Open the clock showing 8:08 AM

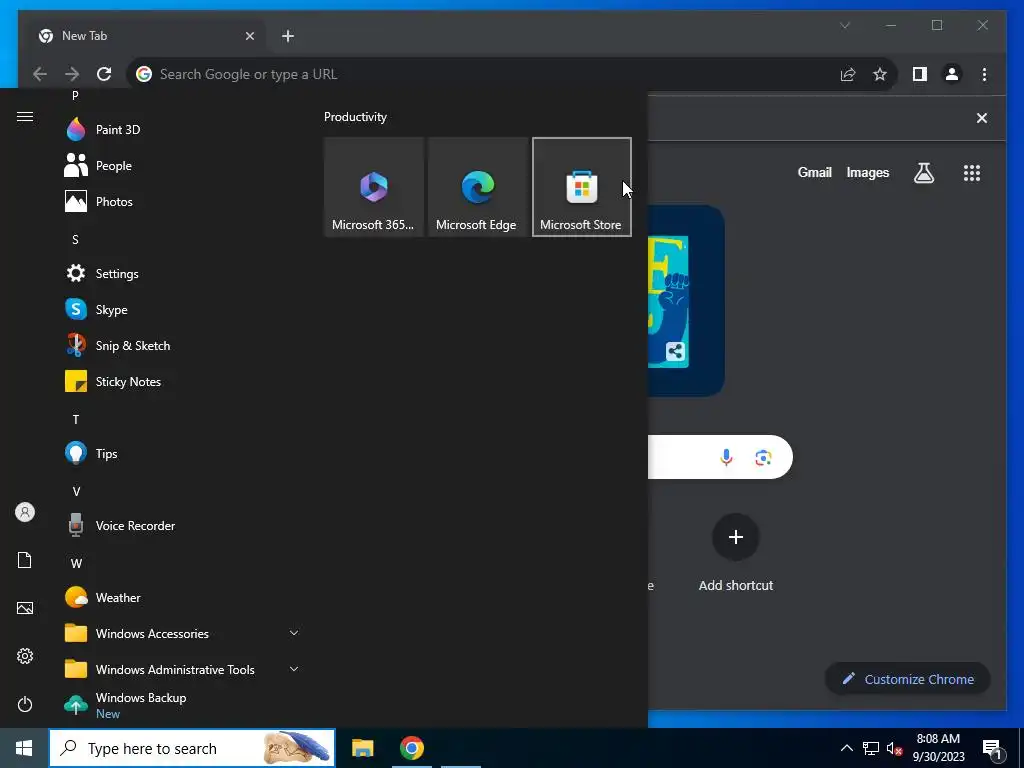click(x=938, y=748)
